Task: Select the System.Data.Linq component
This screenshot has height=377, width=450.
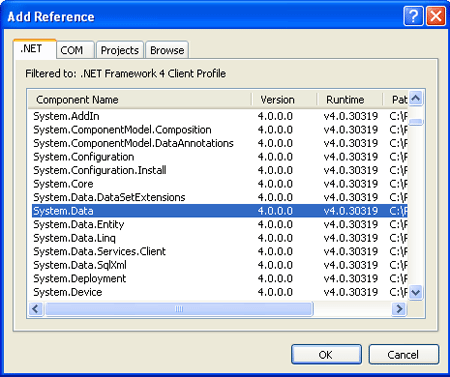Action: point(220,238)
